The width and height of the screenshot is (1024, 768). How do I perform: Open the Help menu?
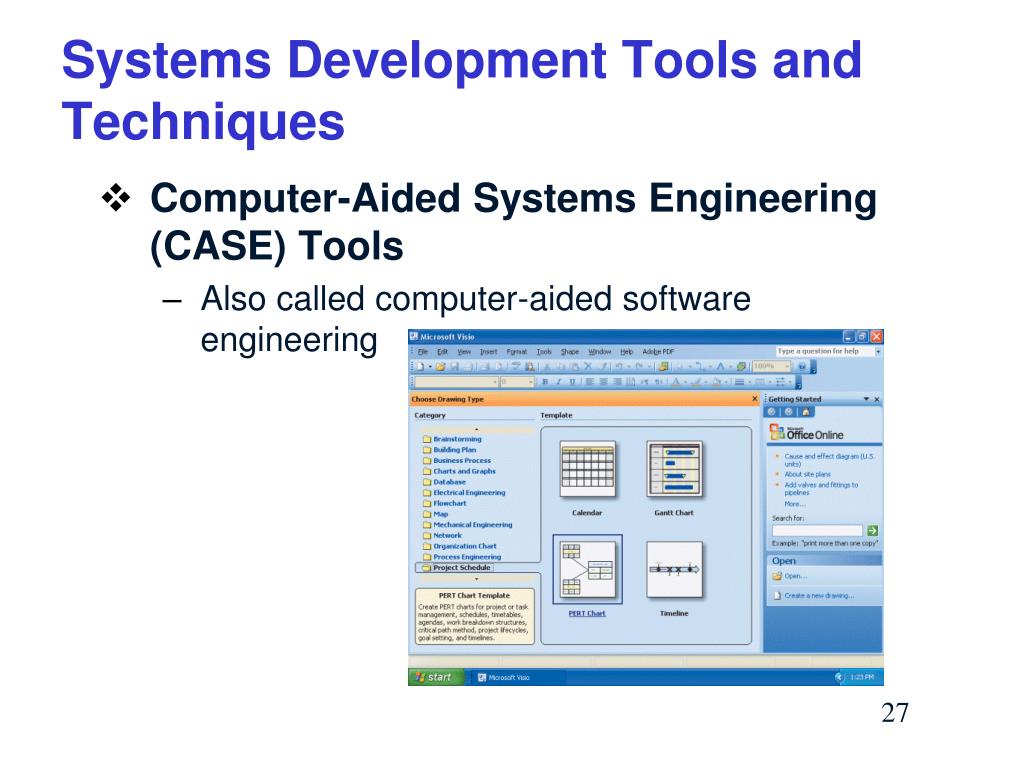click(627, 351)
